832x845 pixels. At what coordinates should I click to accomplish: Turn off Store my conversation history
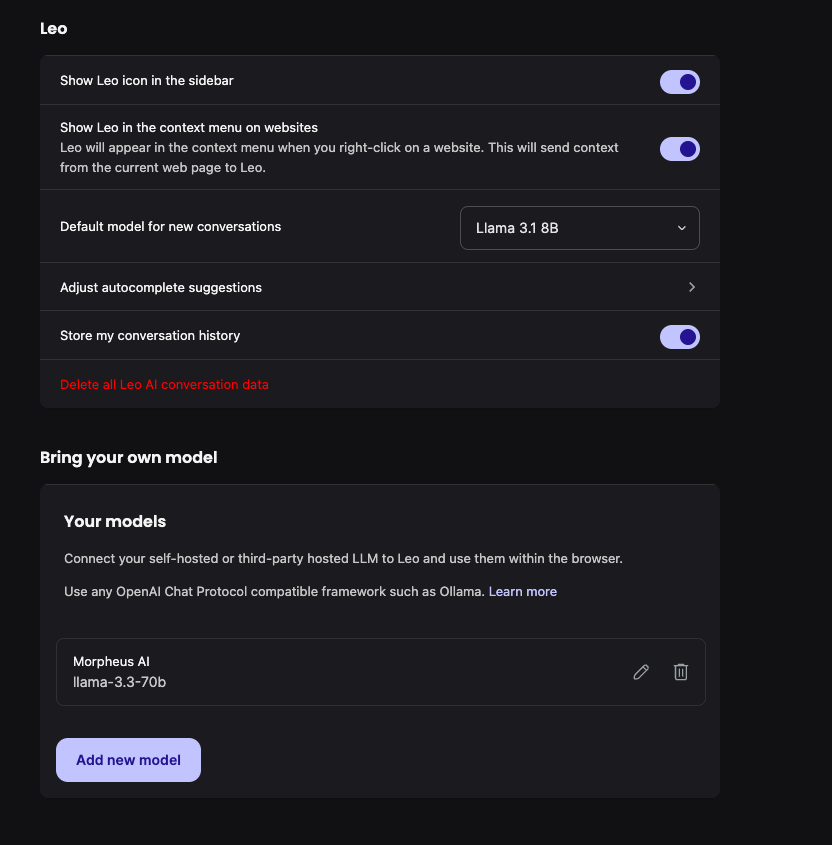tap(680, 337)
